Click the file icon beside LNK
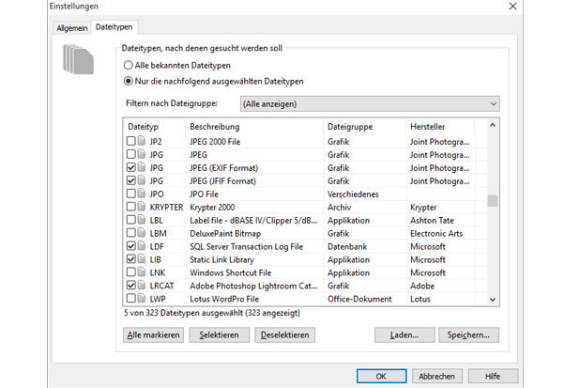Screen dimensions: 580x388 click(142, 272)
